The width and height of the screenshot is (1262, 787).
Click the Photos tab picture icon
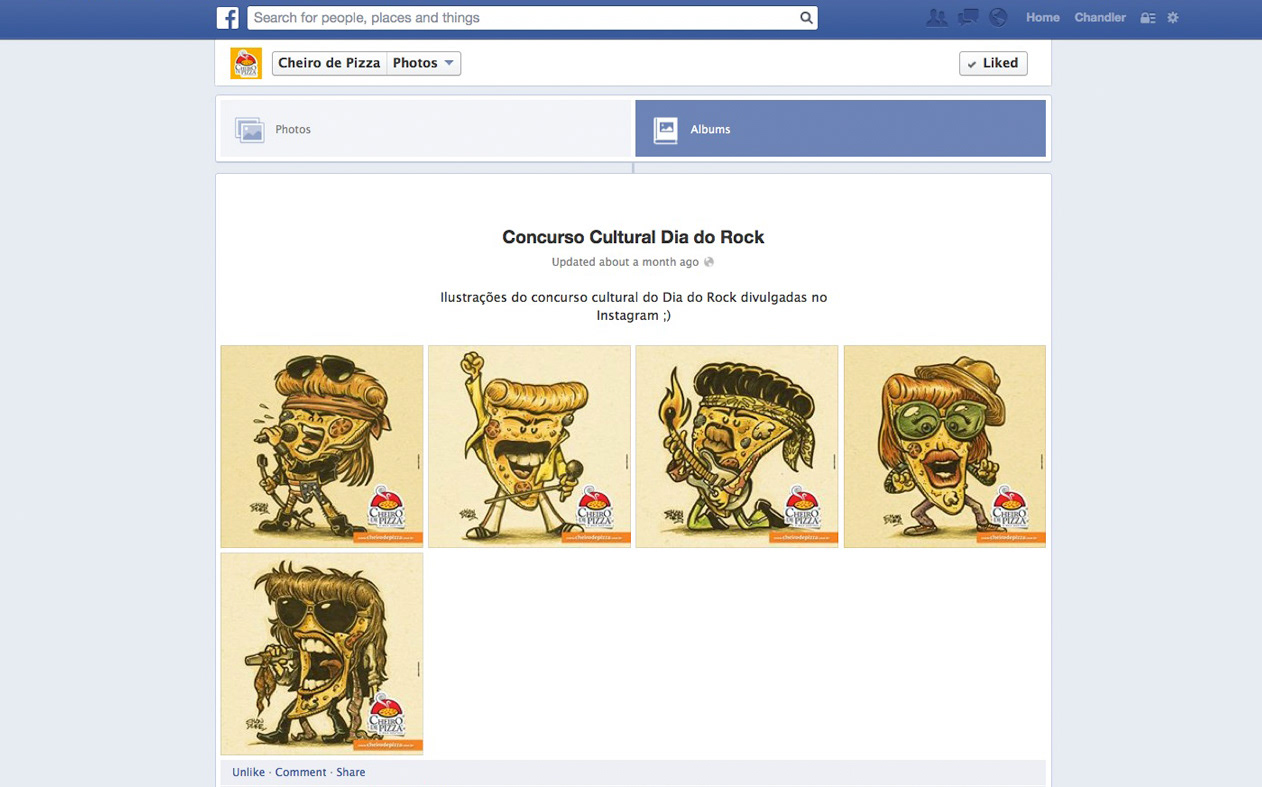coord(249,129)
